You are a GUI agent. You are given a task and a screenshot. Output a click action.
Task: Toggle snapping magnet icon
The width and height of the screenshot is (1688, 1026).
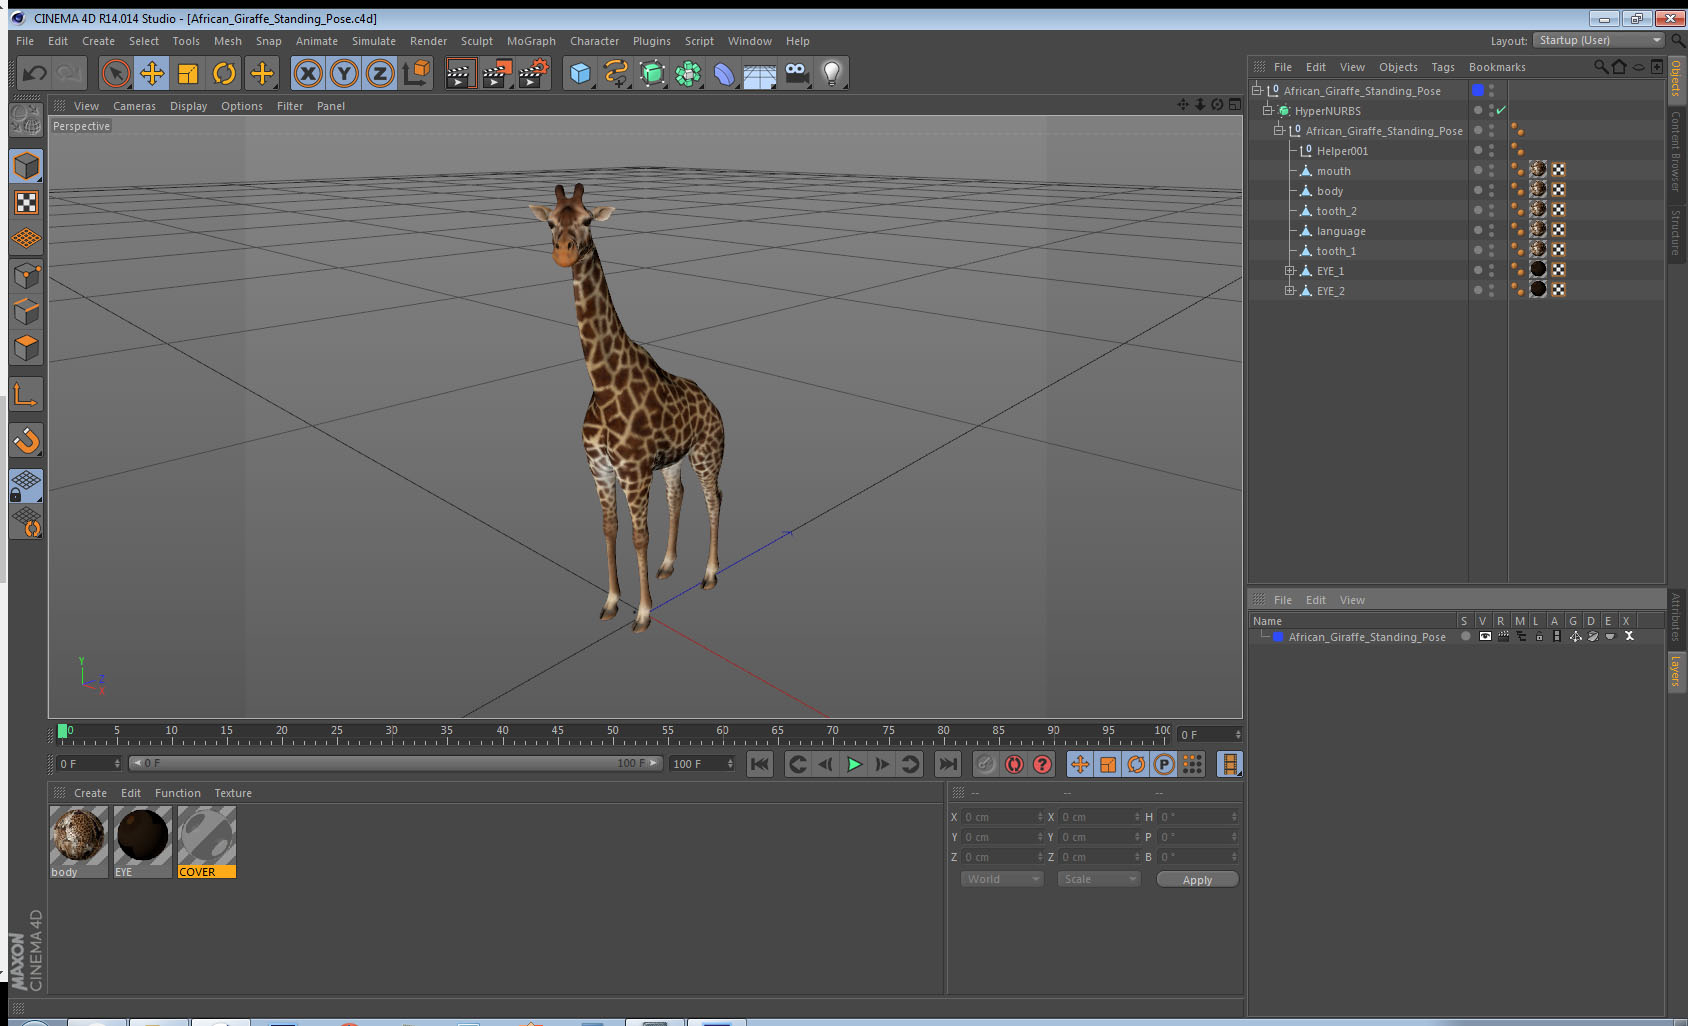tap(26, 440)
